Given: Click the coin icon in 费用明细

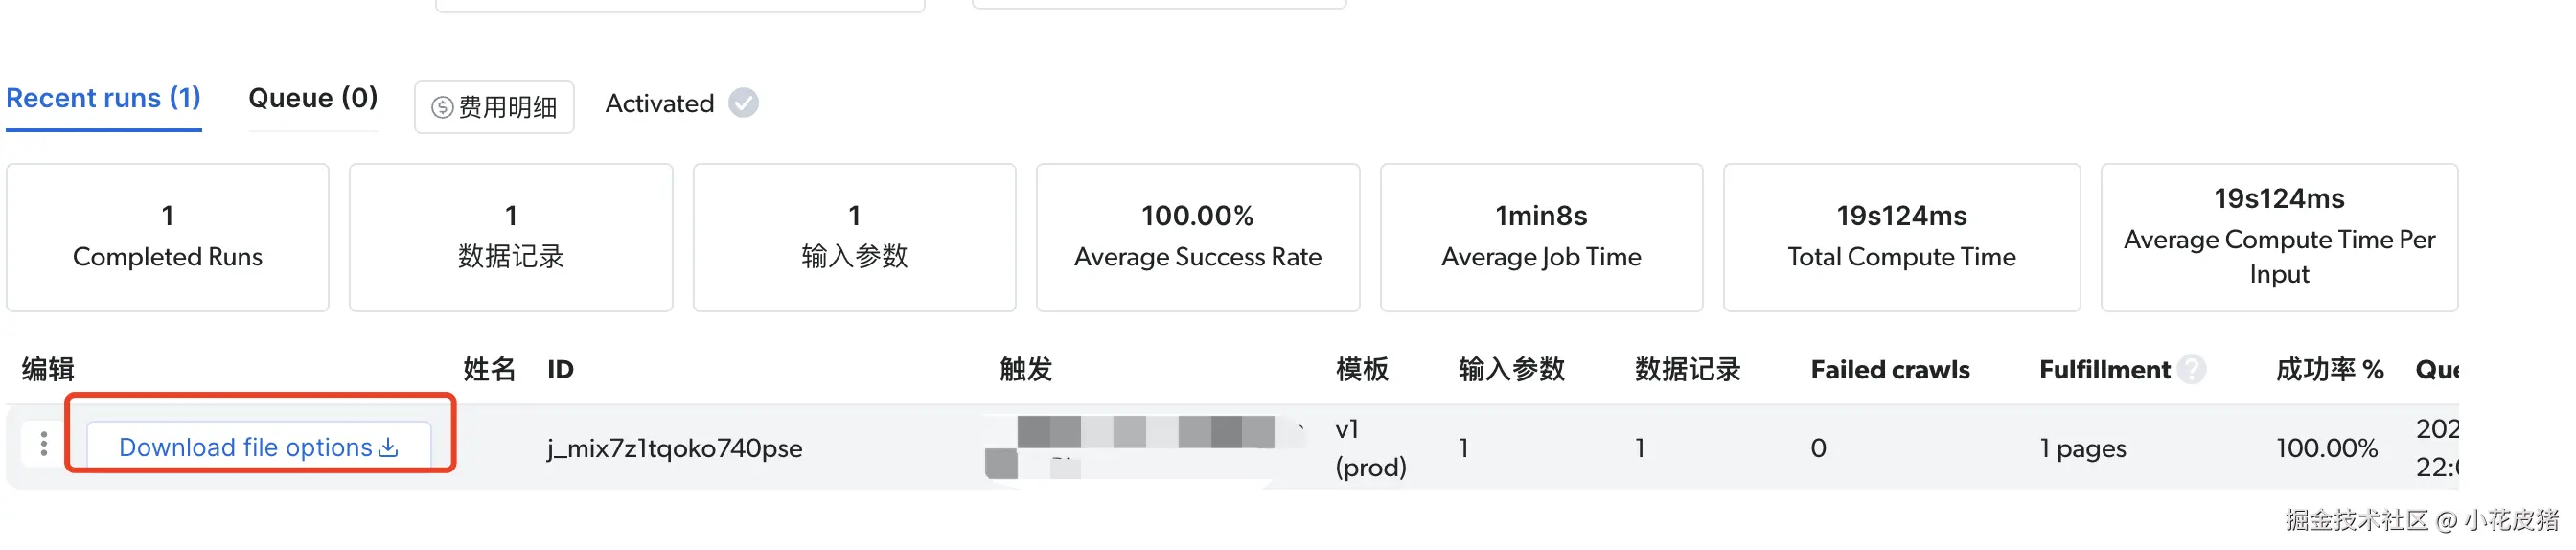Looking at the screenshot, I should [442, 107].
